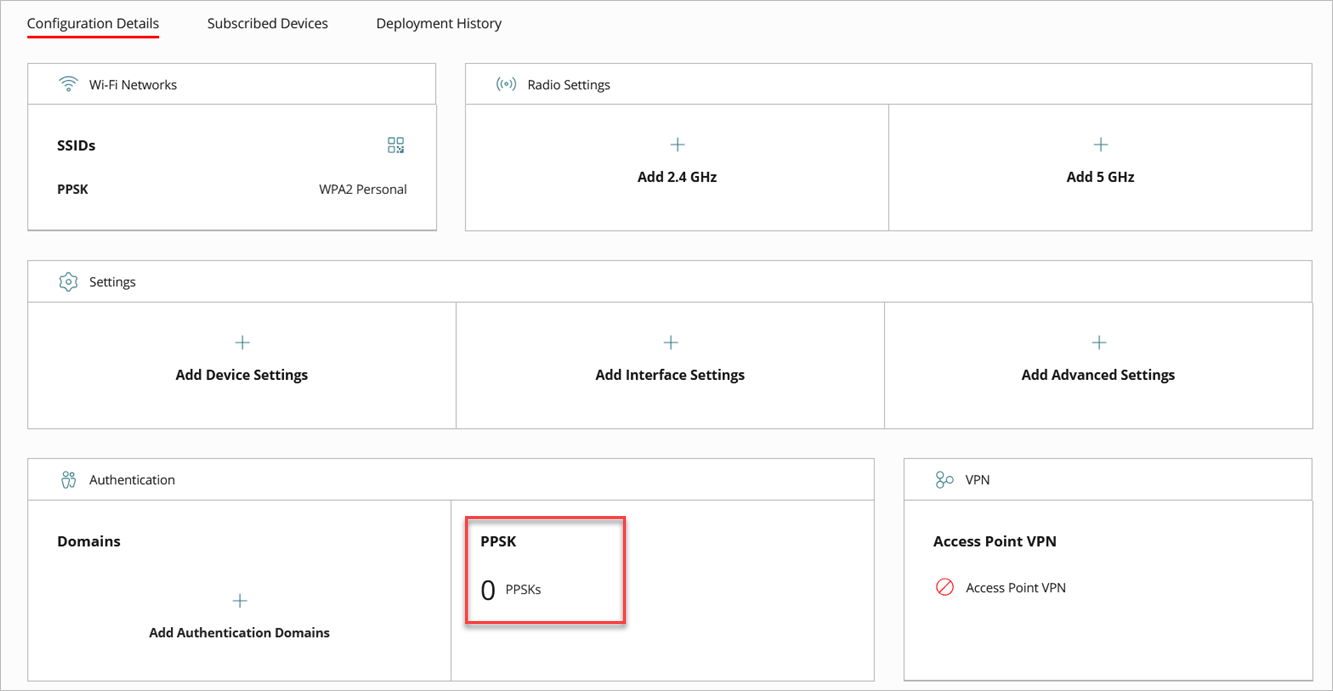Screen dimensions: 1333x691
Task: Click the Authentication people icon
Action: click(68, 480)
